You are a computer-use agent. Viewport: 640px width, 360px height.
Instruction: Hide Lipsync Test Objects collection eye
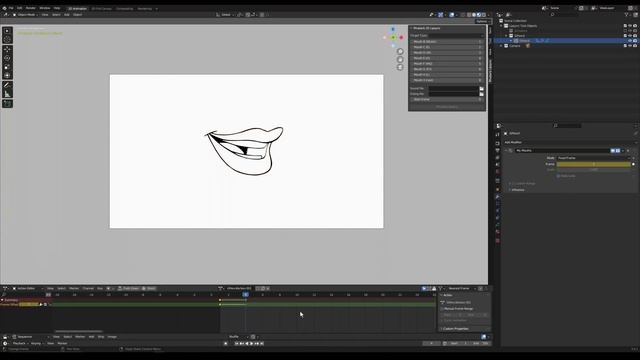pyautogui.click(x=630, y=26)
